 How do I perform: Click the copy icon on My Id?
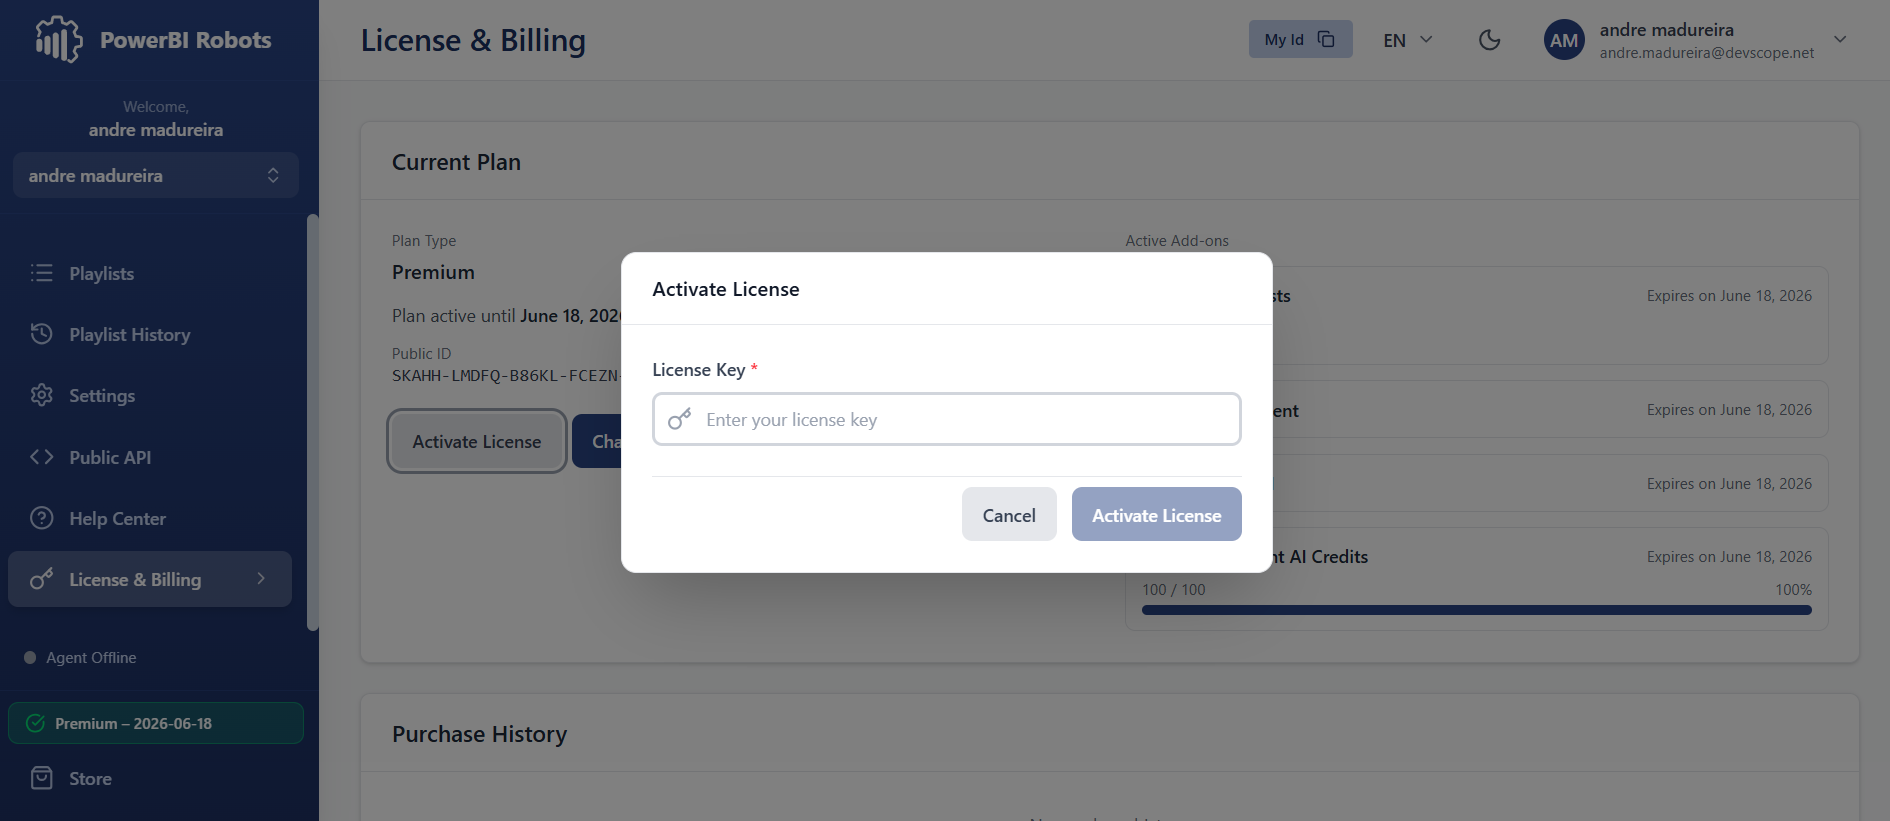pos(1326,39)
